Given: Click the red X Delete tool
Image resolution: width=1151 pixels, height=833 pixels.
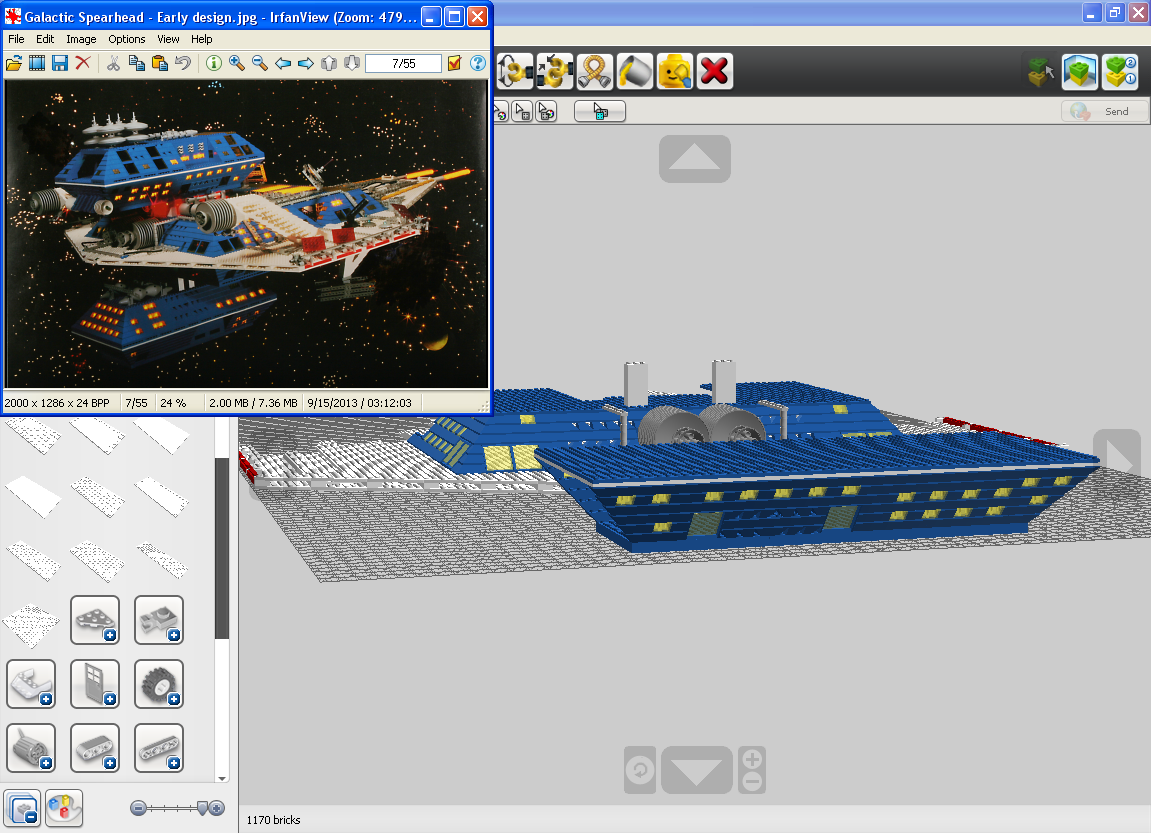Looking at the screenshot, I should pos(714,72).
